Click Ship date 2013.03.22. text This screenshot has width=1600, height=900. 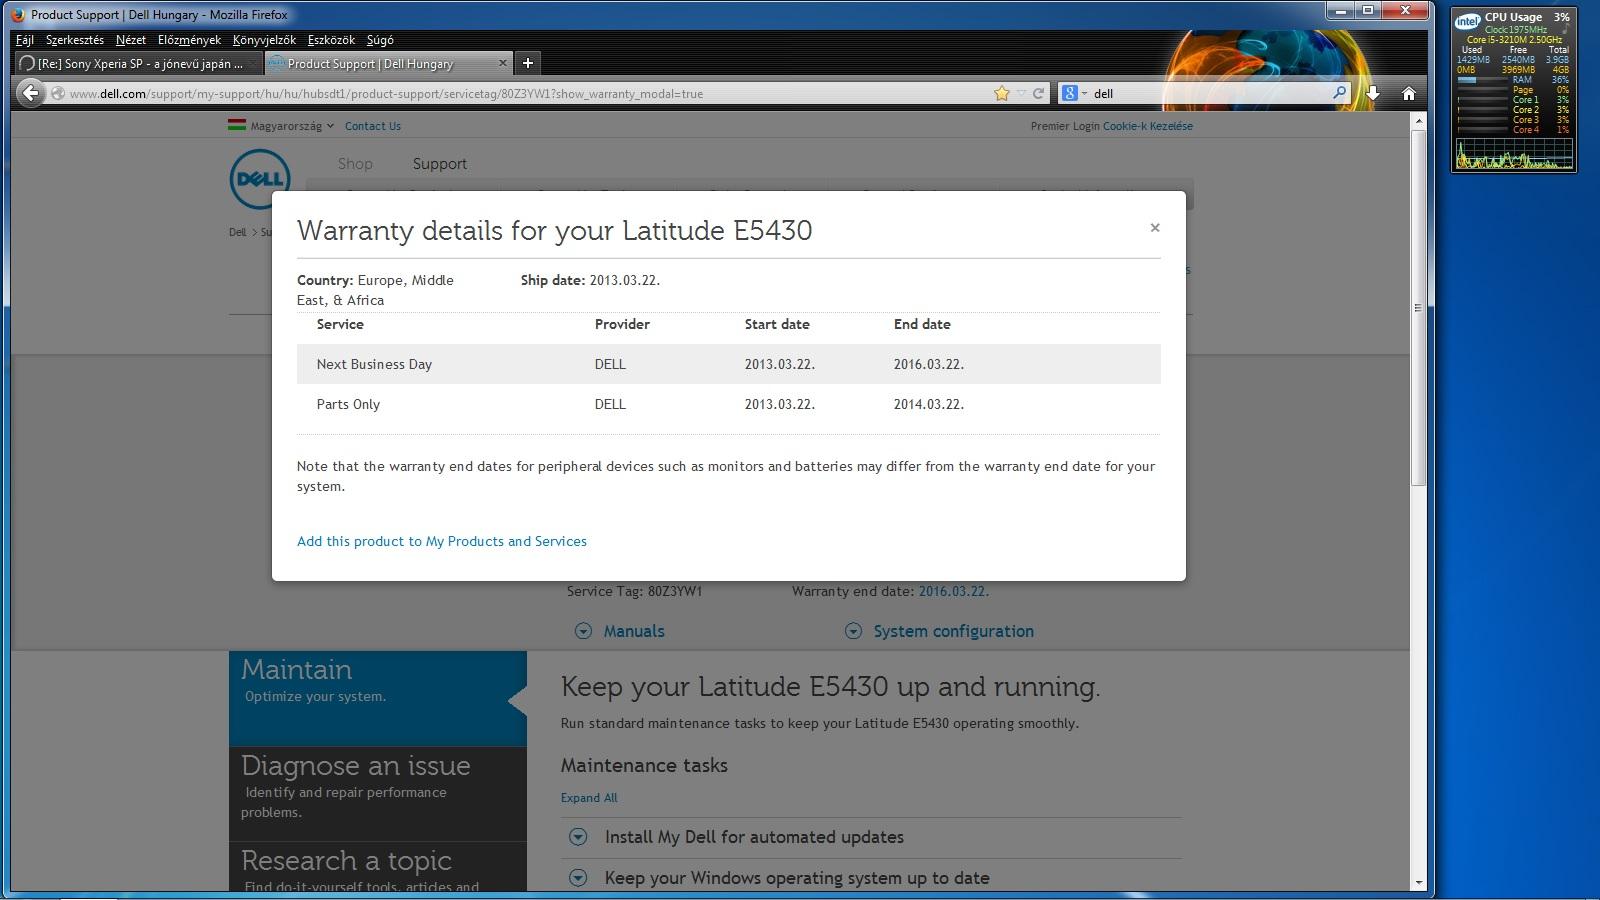click(590, 280)
